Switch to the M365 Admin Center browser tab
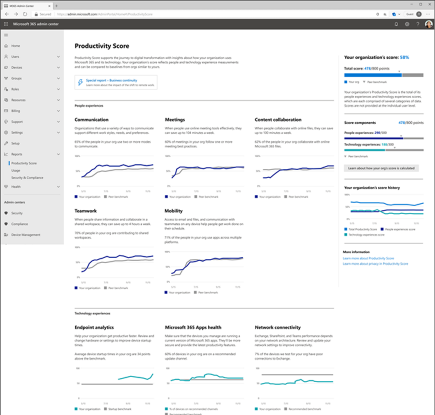 27,6
